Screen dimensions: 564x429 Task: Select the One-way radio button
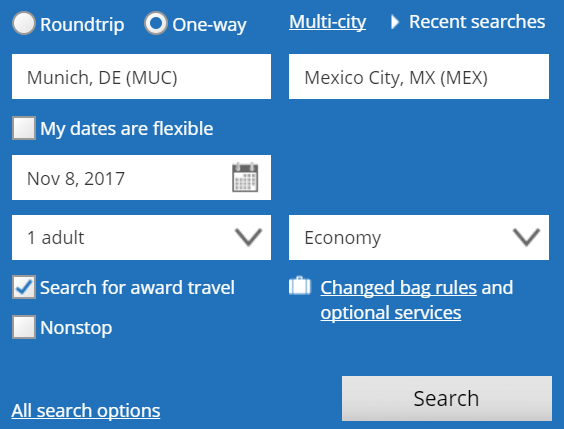156,23
